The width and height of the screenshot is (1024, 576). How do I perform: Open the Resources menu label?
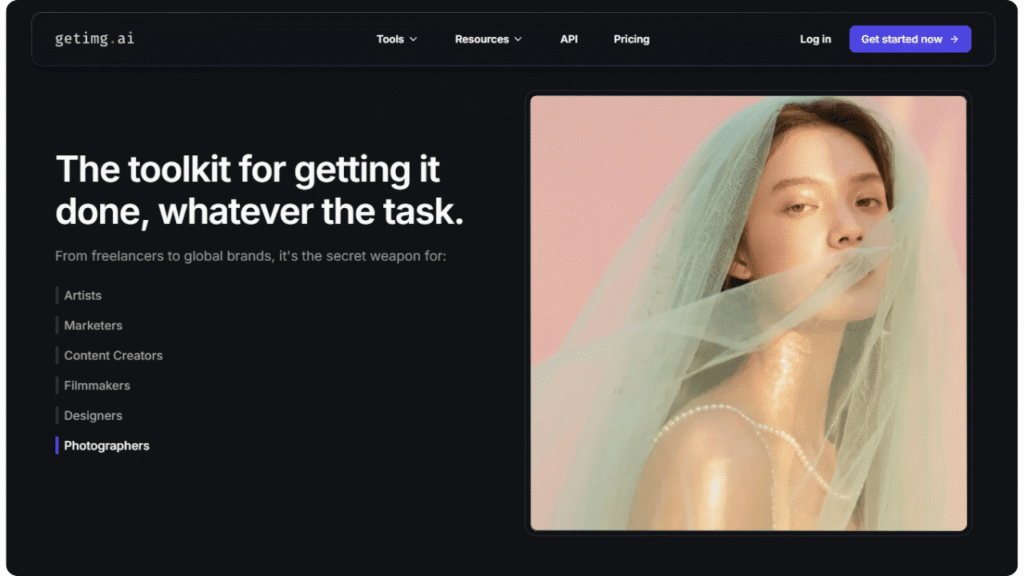(x=481, y=39)
